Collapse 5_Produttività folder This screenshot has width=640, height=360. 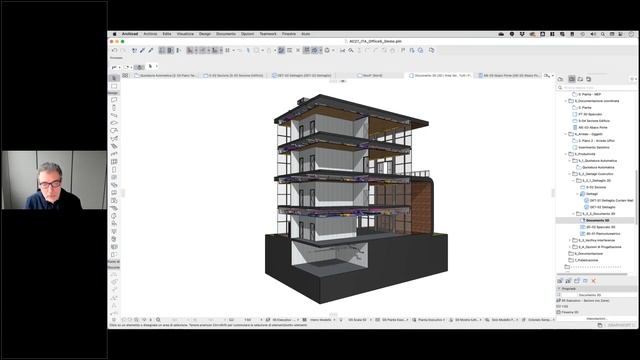[x=566, y=154]
